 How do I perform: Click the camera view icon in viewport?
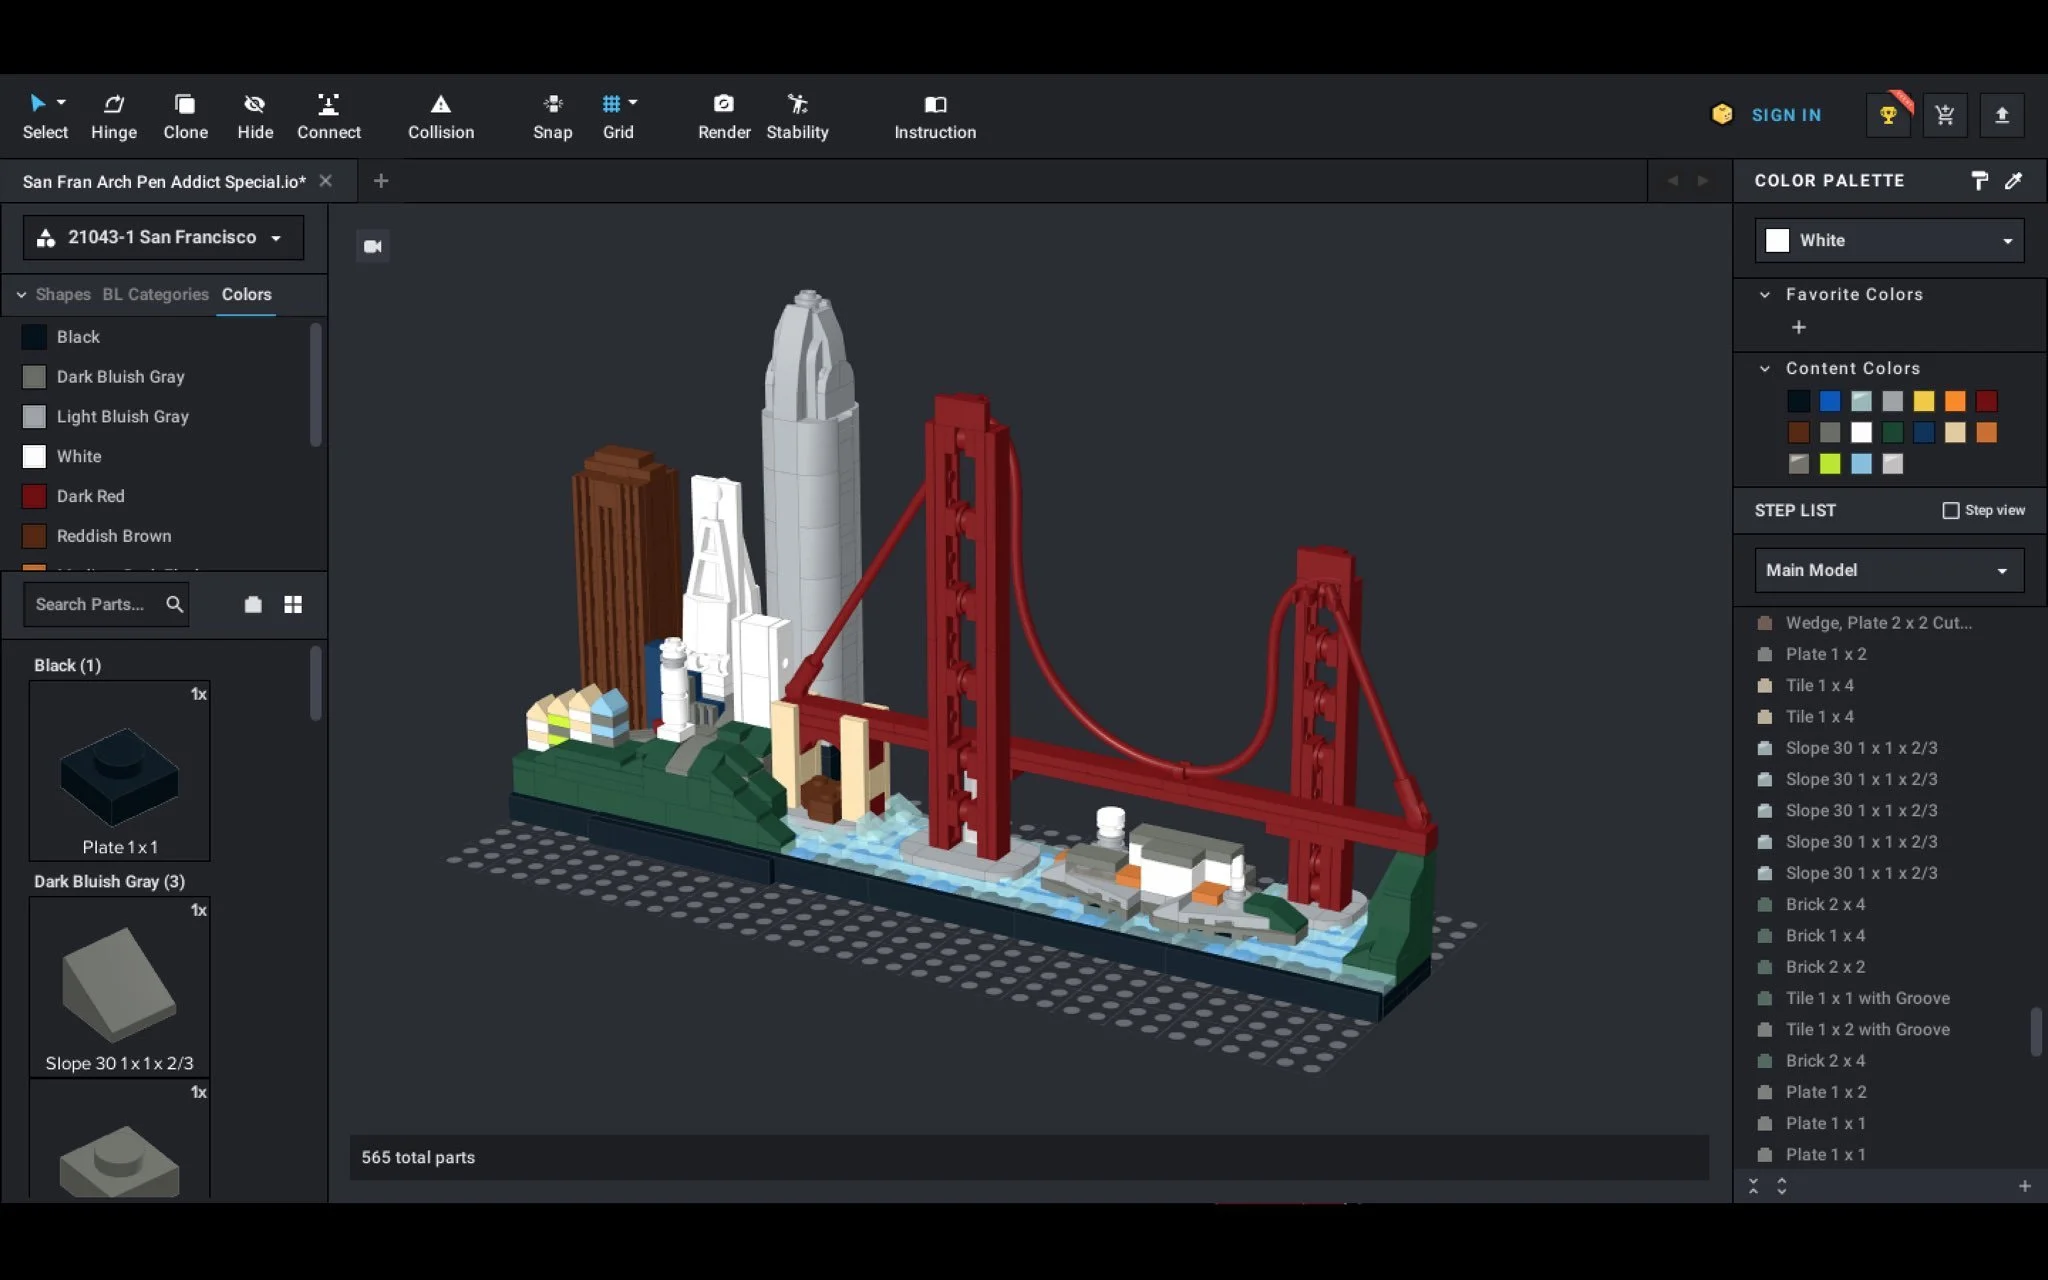coord(373,246)
